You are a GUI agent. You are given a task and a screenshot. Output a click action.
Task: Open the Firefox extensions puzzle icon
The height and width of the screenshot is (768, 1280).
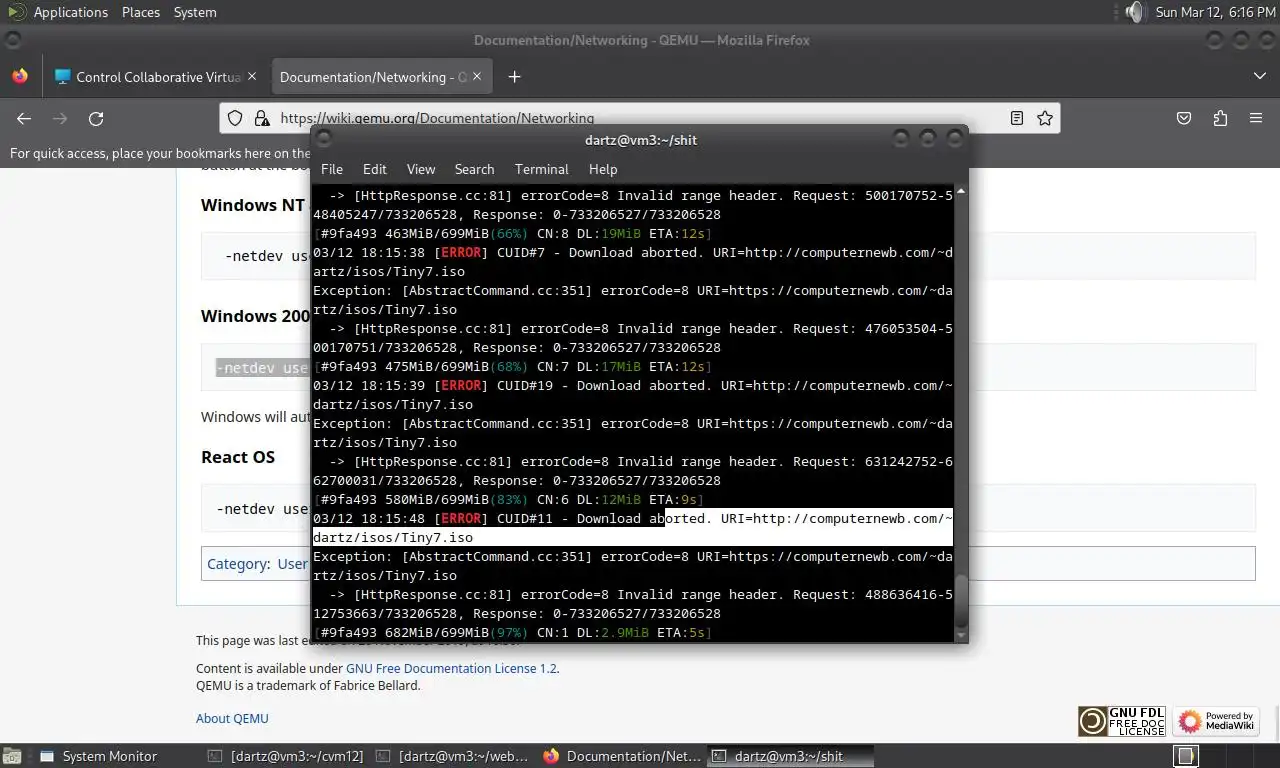(x=1220, y=118)
